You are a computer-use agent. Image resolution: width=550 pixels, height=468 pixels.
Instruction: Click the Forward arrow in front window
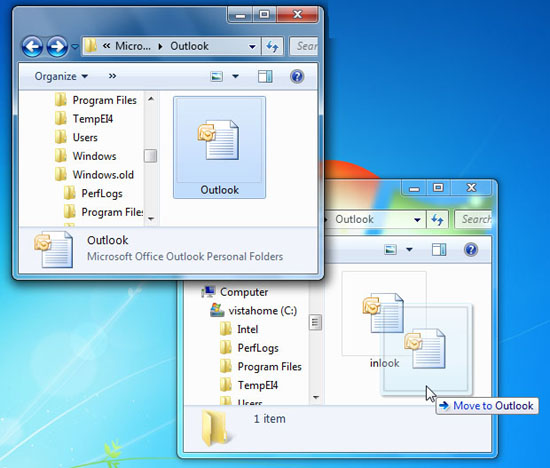click(57, 46)
